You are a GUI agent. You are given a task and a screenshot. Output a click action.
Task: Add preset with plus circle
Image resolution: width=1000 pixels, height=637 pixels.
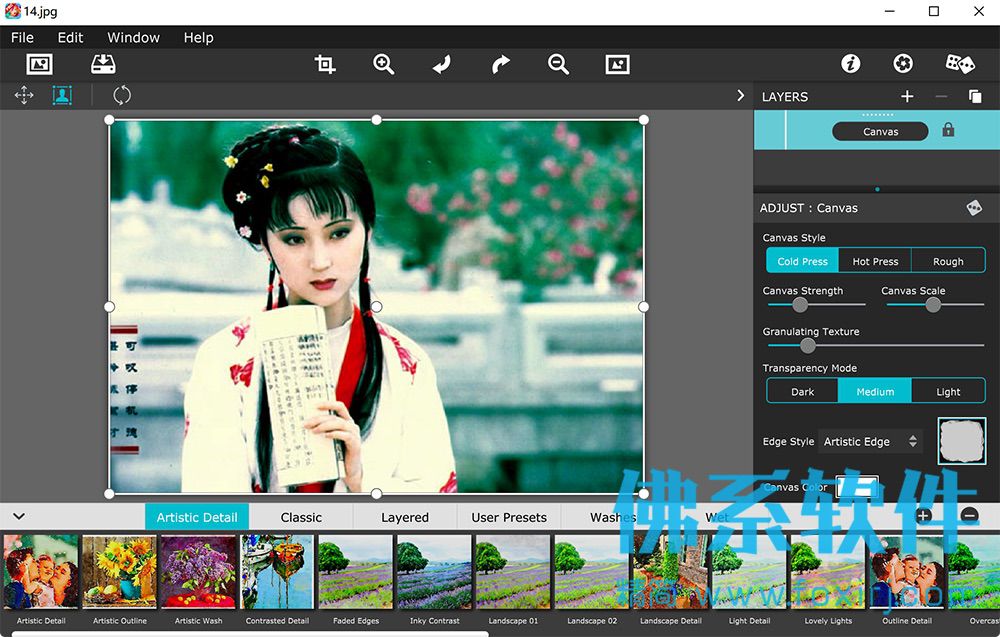(923, 516)
